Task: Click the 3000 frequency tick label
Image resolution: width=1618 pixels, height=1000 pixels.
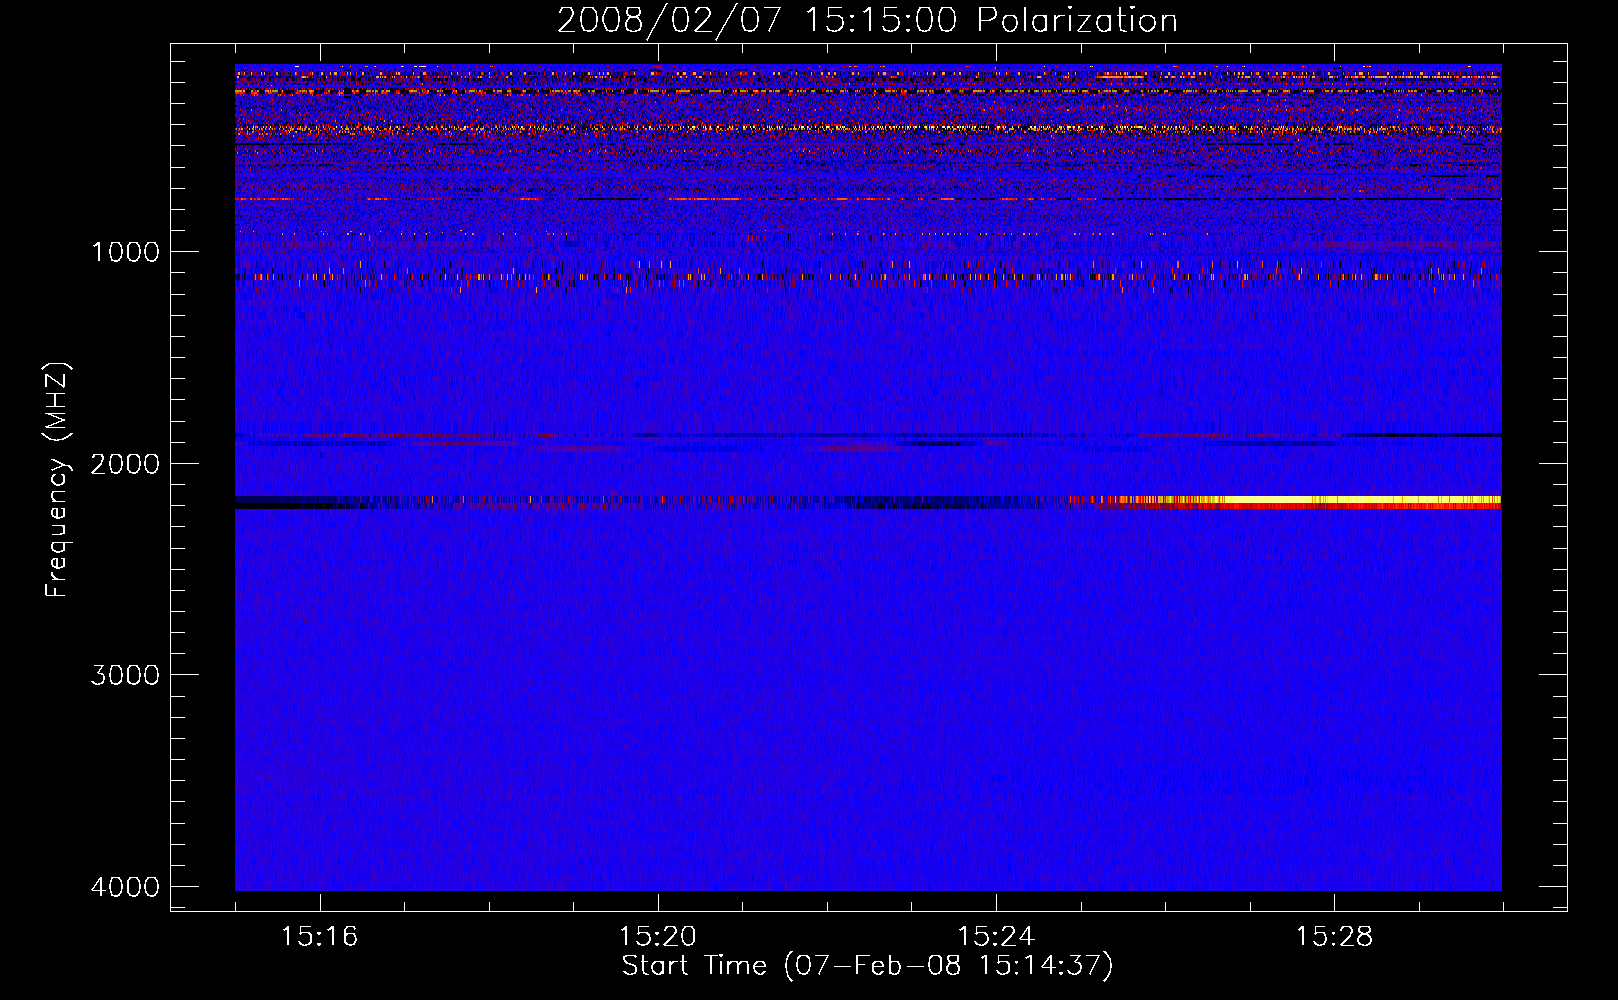Action: coord(125,675)
